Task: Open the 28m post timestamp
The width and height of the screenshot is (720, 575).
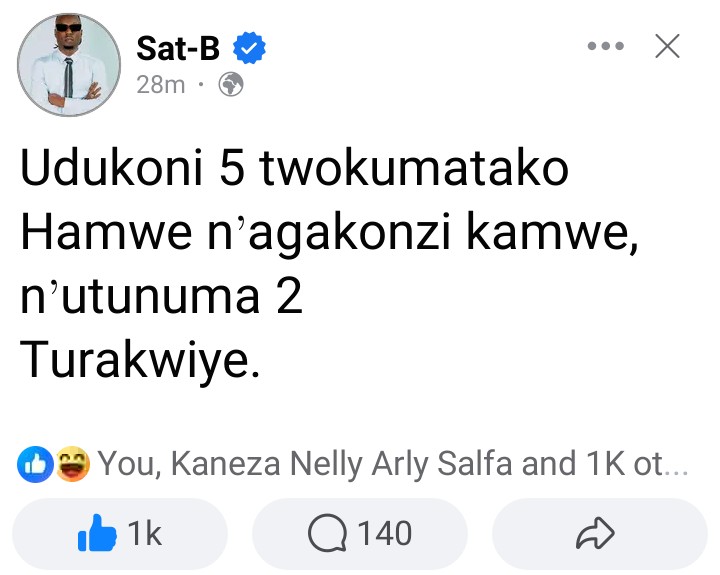Action: (x=161, y=85)
